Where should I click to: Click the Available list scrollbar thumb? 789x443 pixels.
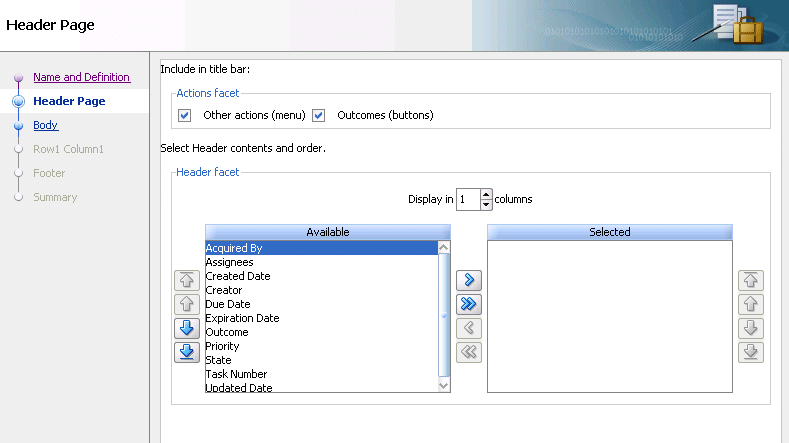(444, 315)
